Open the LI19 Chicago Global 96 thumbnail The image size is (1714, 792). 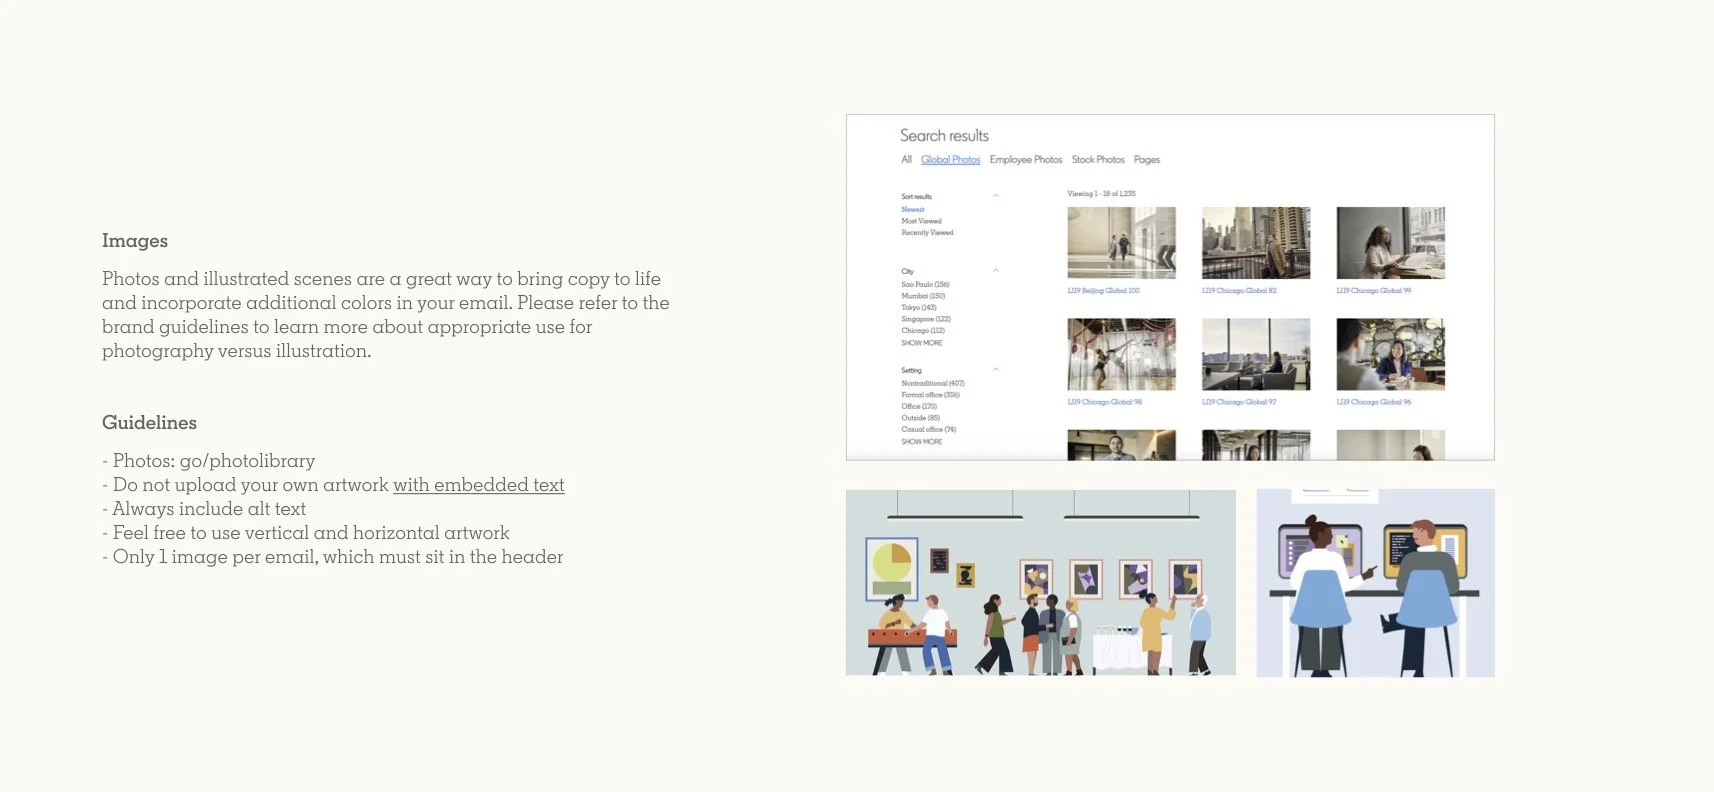click(x=1390, y=354)
